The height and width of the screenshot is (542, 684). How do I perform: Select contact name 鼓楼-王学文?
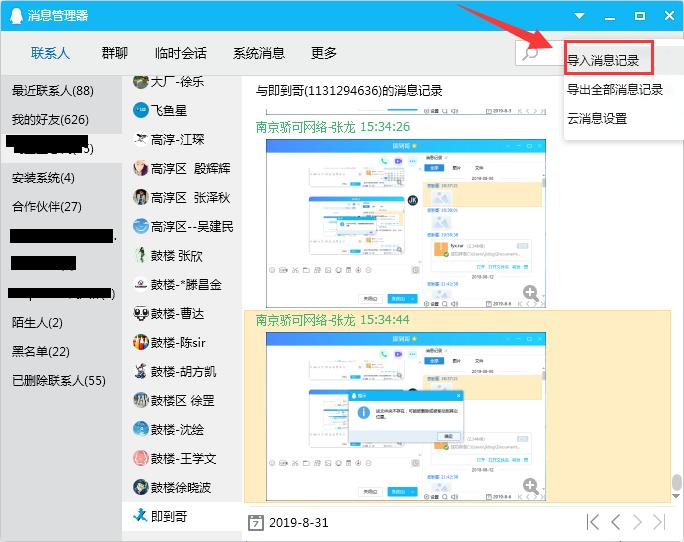pyautogui.click(x=183, y=458)
